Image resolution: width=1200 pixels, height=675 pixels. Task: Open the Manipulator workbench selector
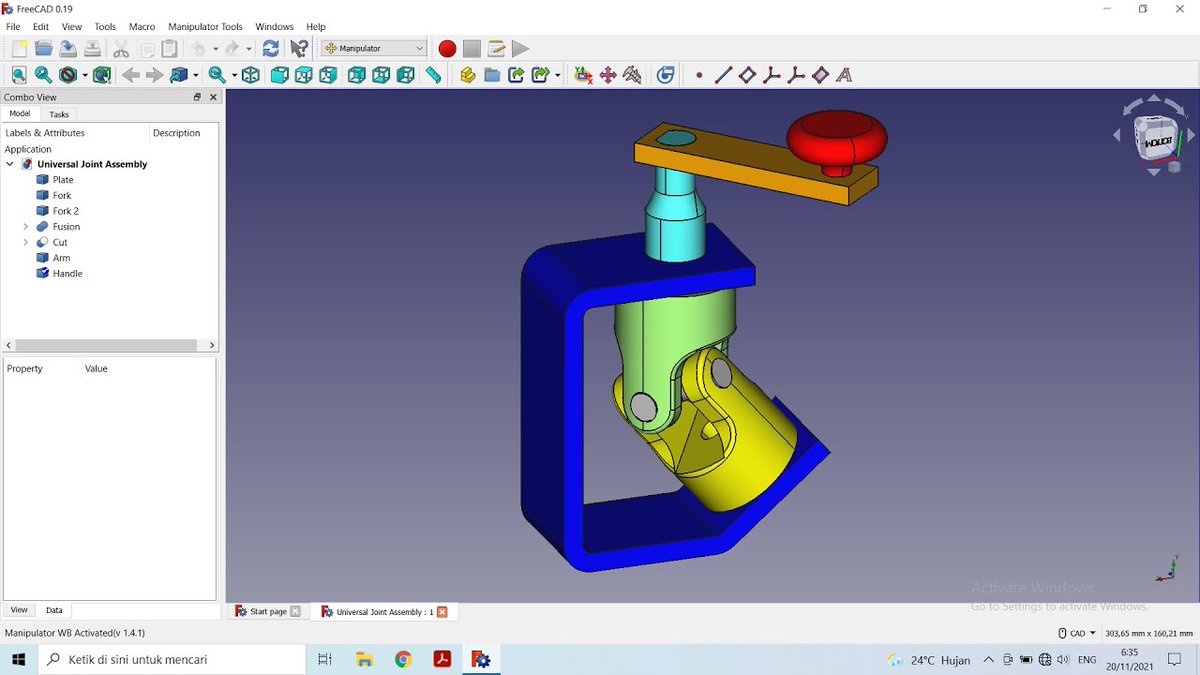[x=374, y=48]
